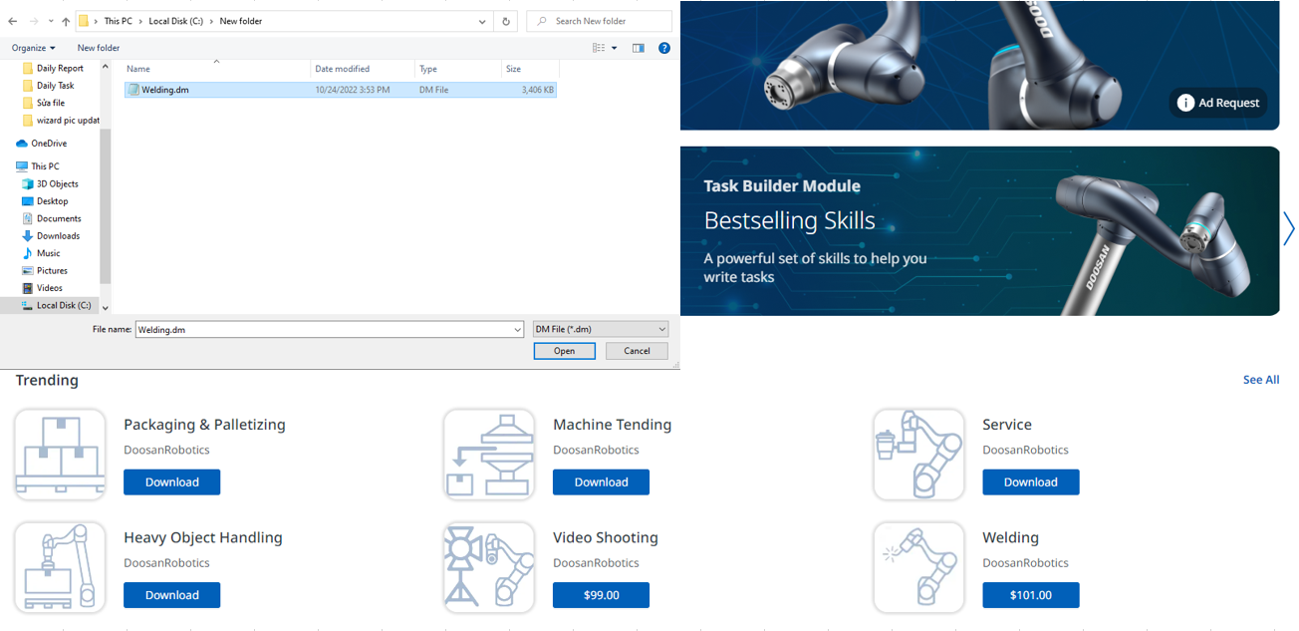
Task: Open Downloads in sidebar
Action: [x=58, y=236]
